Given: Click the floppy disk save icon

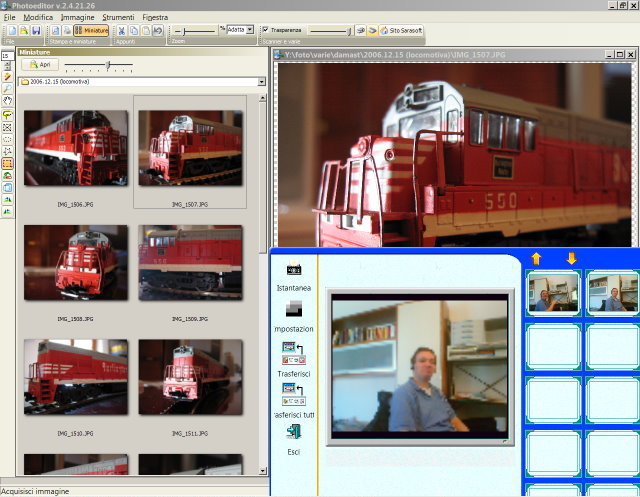Looking at the screenshot, I should (x=36, y=31).
